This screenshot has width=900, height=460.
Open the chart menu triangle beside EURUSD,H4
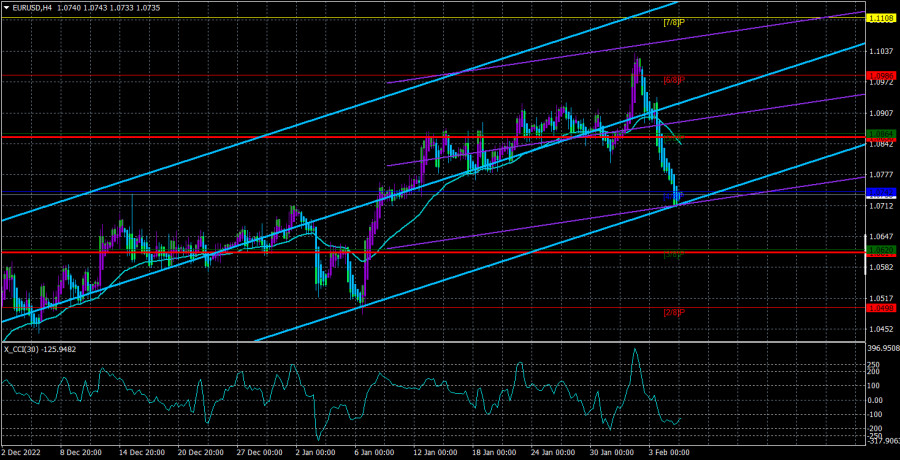6,6
